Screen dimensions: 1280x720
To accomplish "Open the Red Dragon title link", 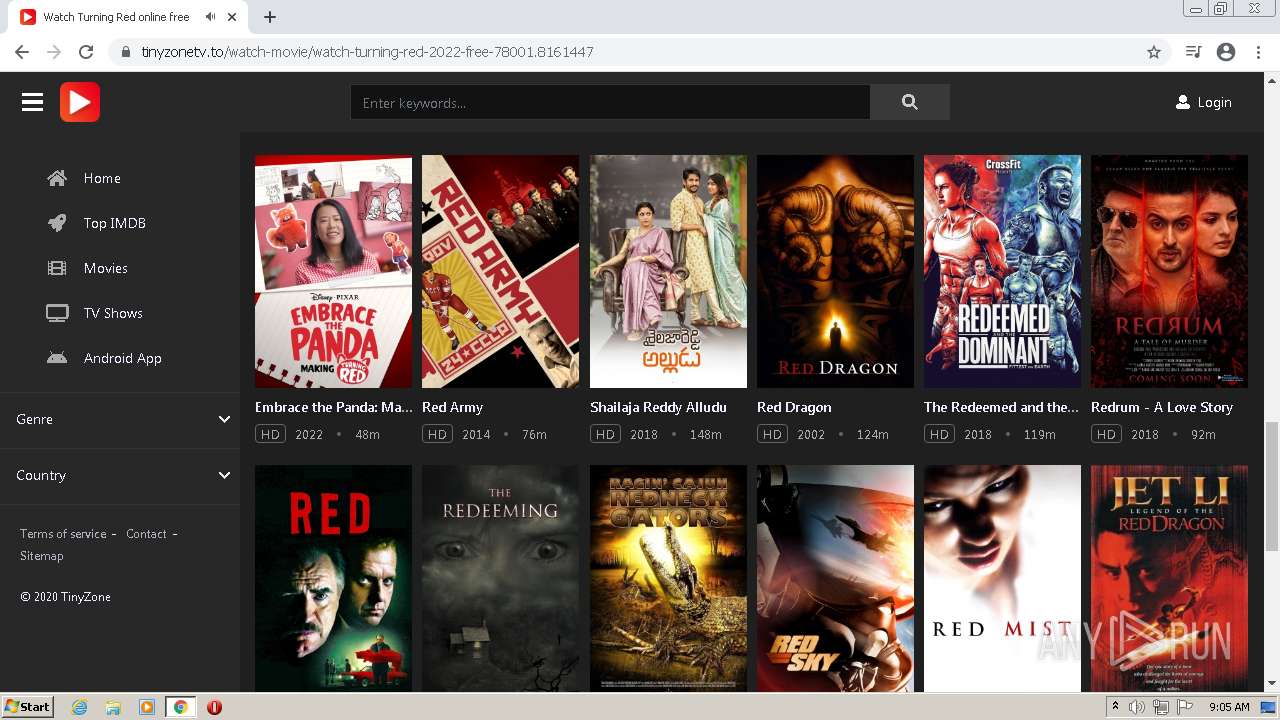I will 794,407.
